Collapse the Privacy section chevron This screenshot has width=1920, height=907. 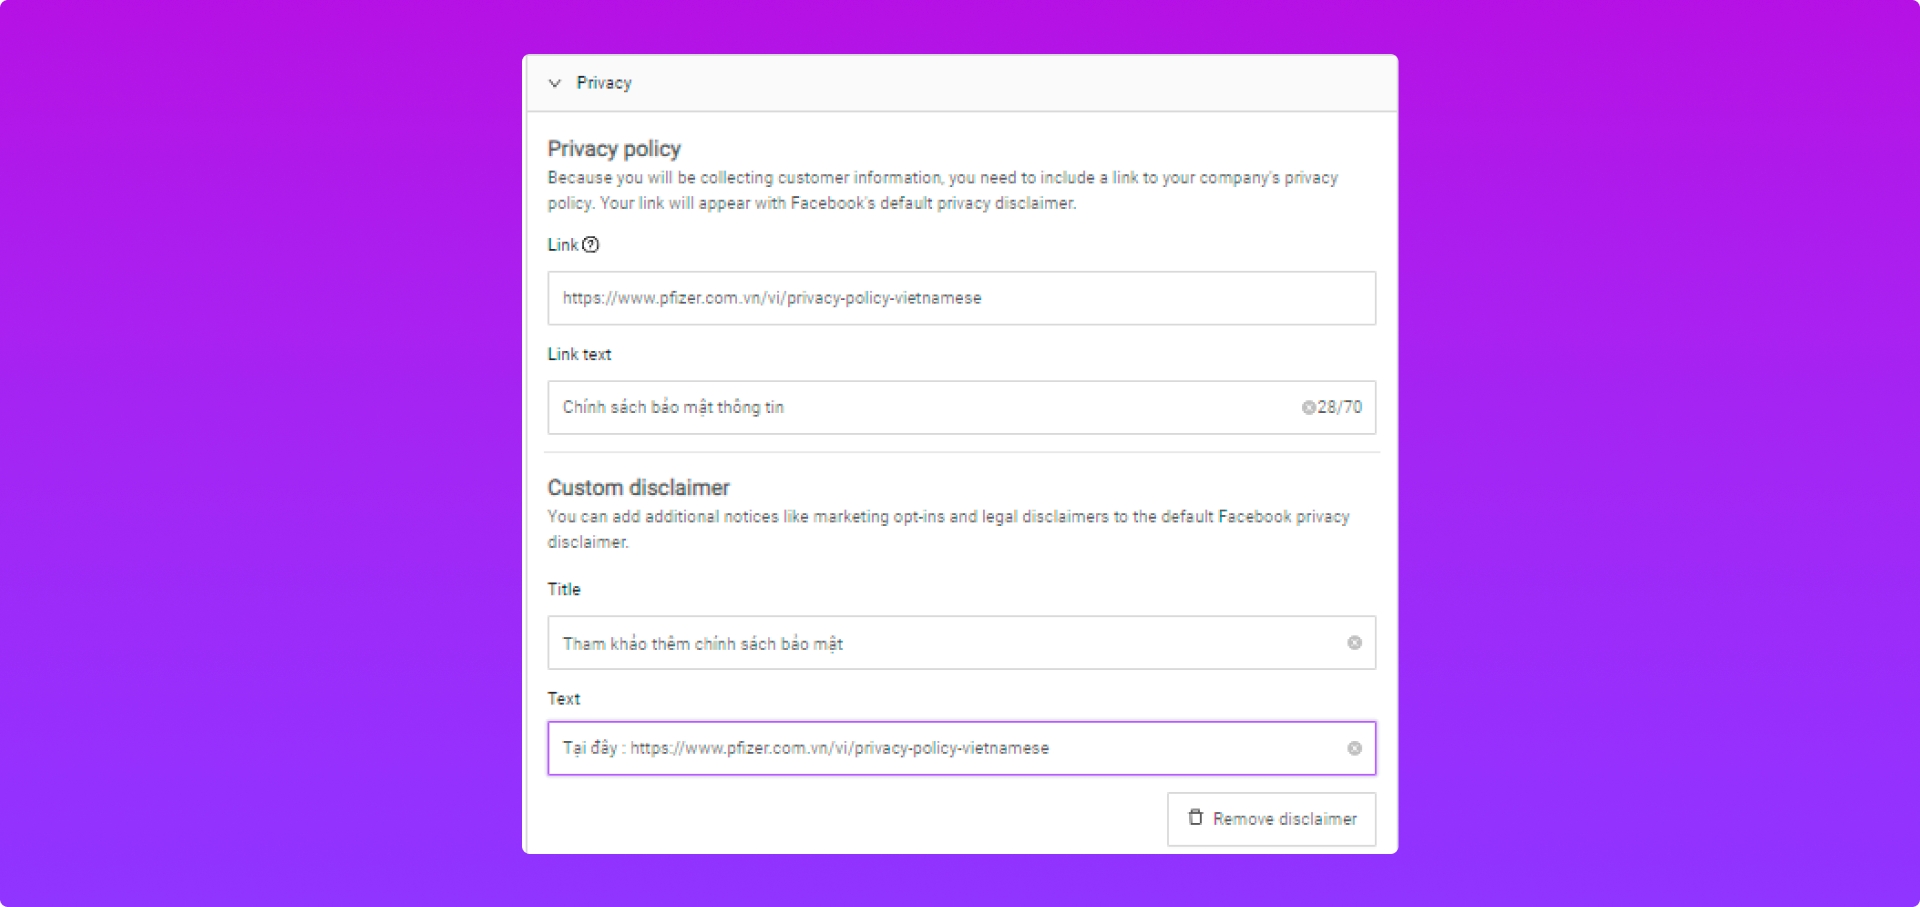(x=555, y=83)
